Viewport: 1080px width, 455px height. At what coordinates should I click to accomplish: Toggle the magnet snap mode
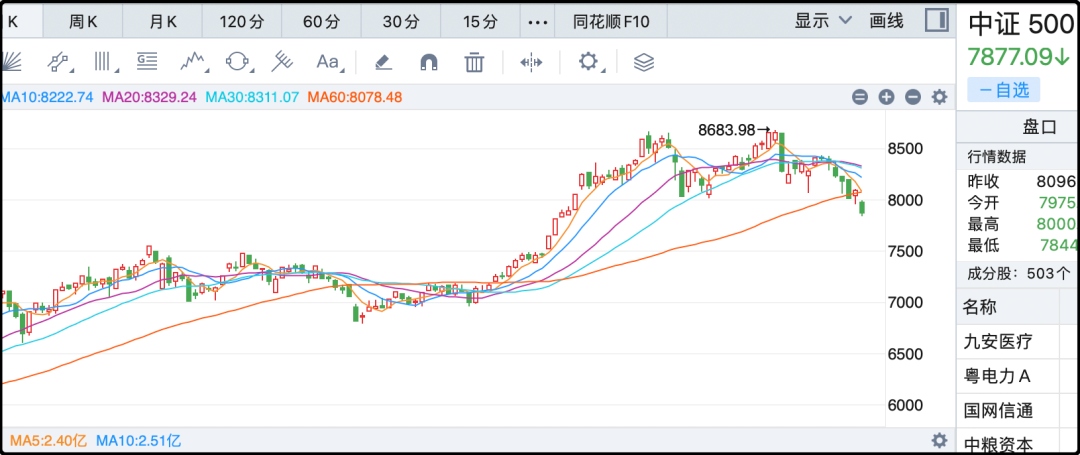429,62
